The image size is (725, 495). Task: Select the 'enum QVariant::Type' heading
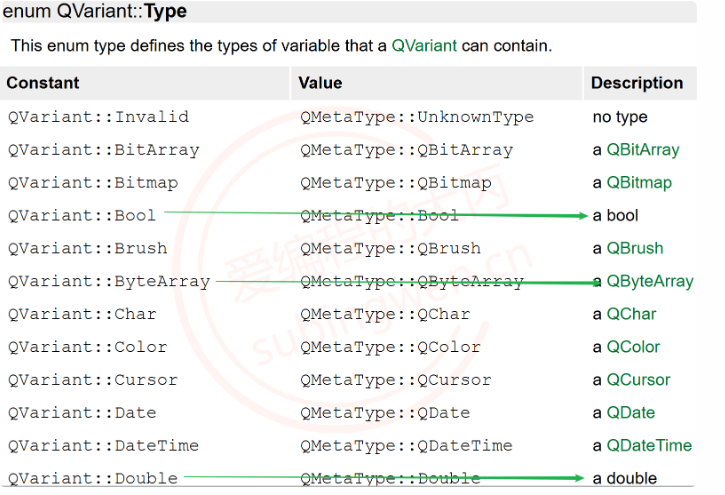click(95, 11)
